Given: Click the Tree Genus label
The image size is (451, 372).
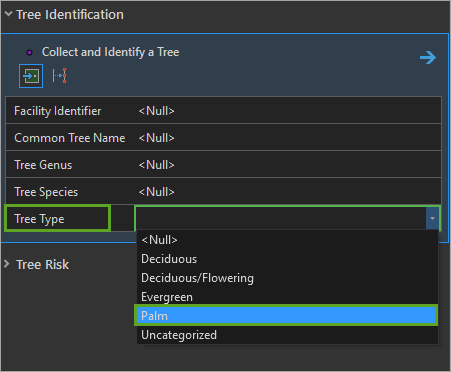Looking at the screenshot, I should pos(43,165).
